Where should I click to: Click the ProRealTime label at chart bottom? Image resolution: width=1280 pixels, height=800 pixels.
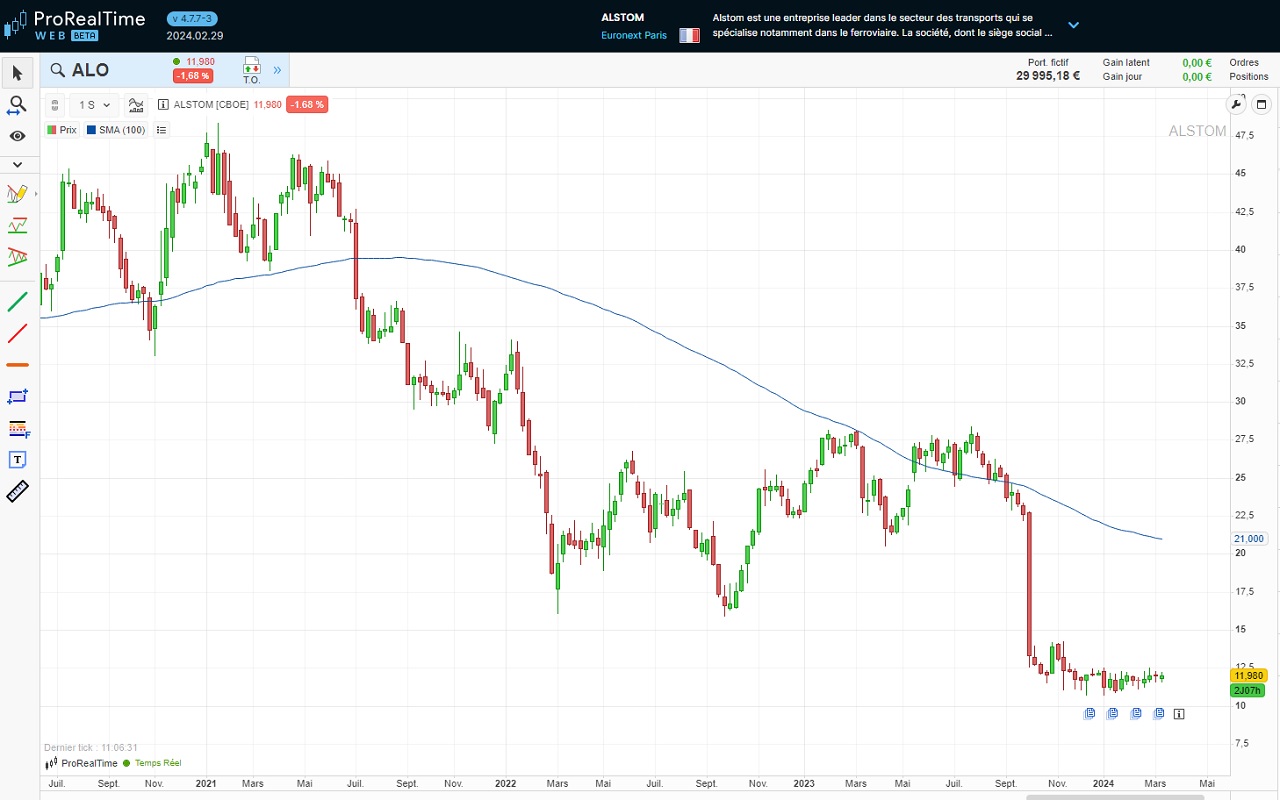pyautogui.click(x=81, y=763)
